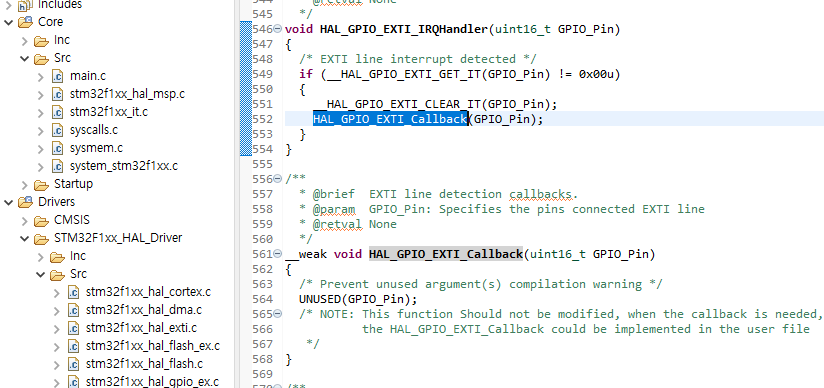The height and width of the screenshot is (388, 824).
Task: Open sysmem.c file
Action: (96, 148)
